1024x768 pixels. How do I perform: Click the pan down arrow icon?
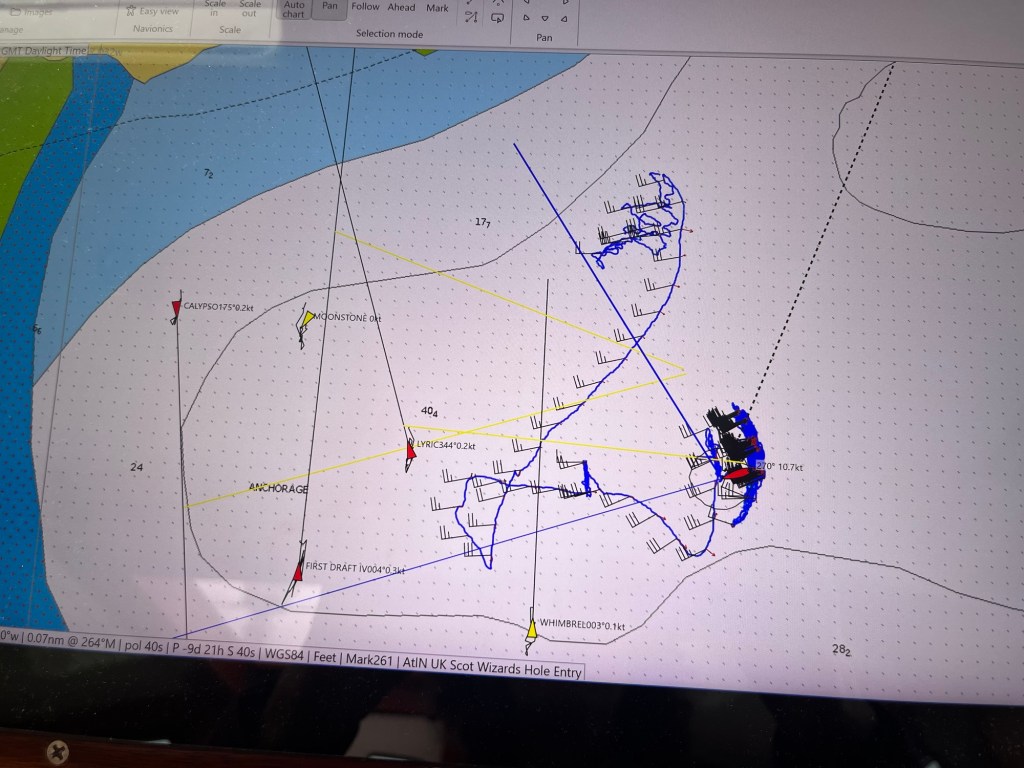coord(545,19)
